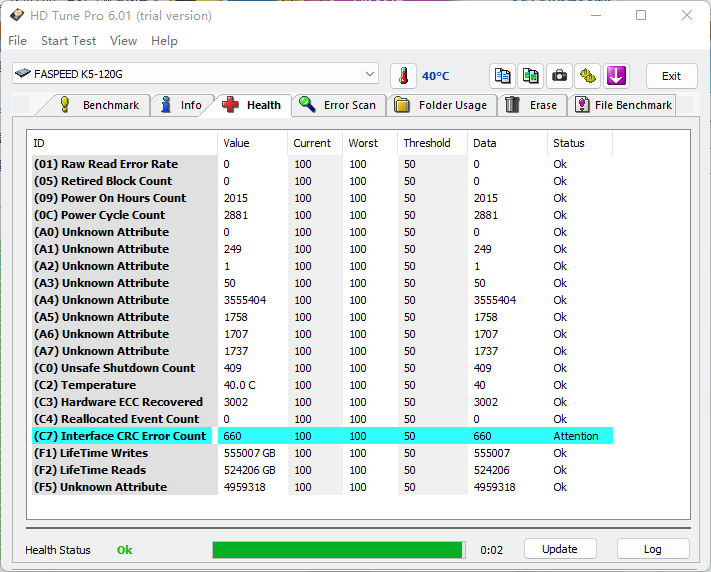Click the Worst column header
Image resolution: width=711 pixels, height=572 pixels.
click(x=370, y=143)
